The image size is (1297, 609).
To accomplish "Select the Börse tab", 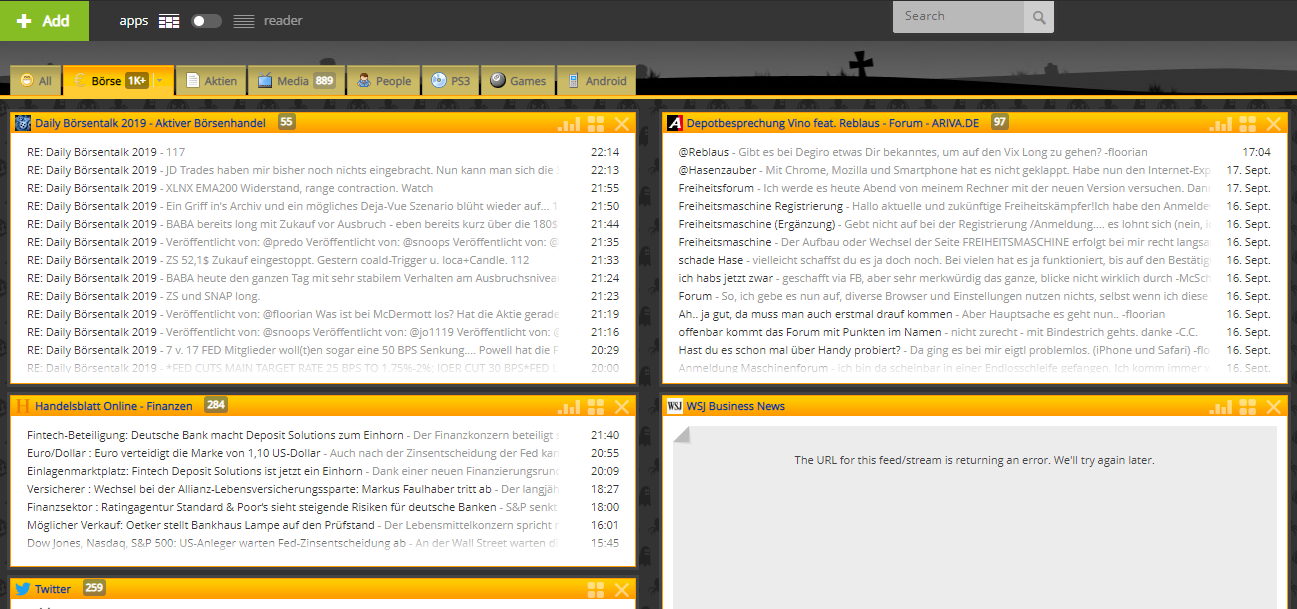I will [x=106, y=81].
